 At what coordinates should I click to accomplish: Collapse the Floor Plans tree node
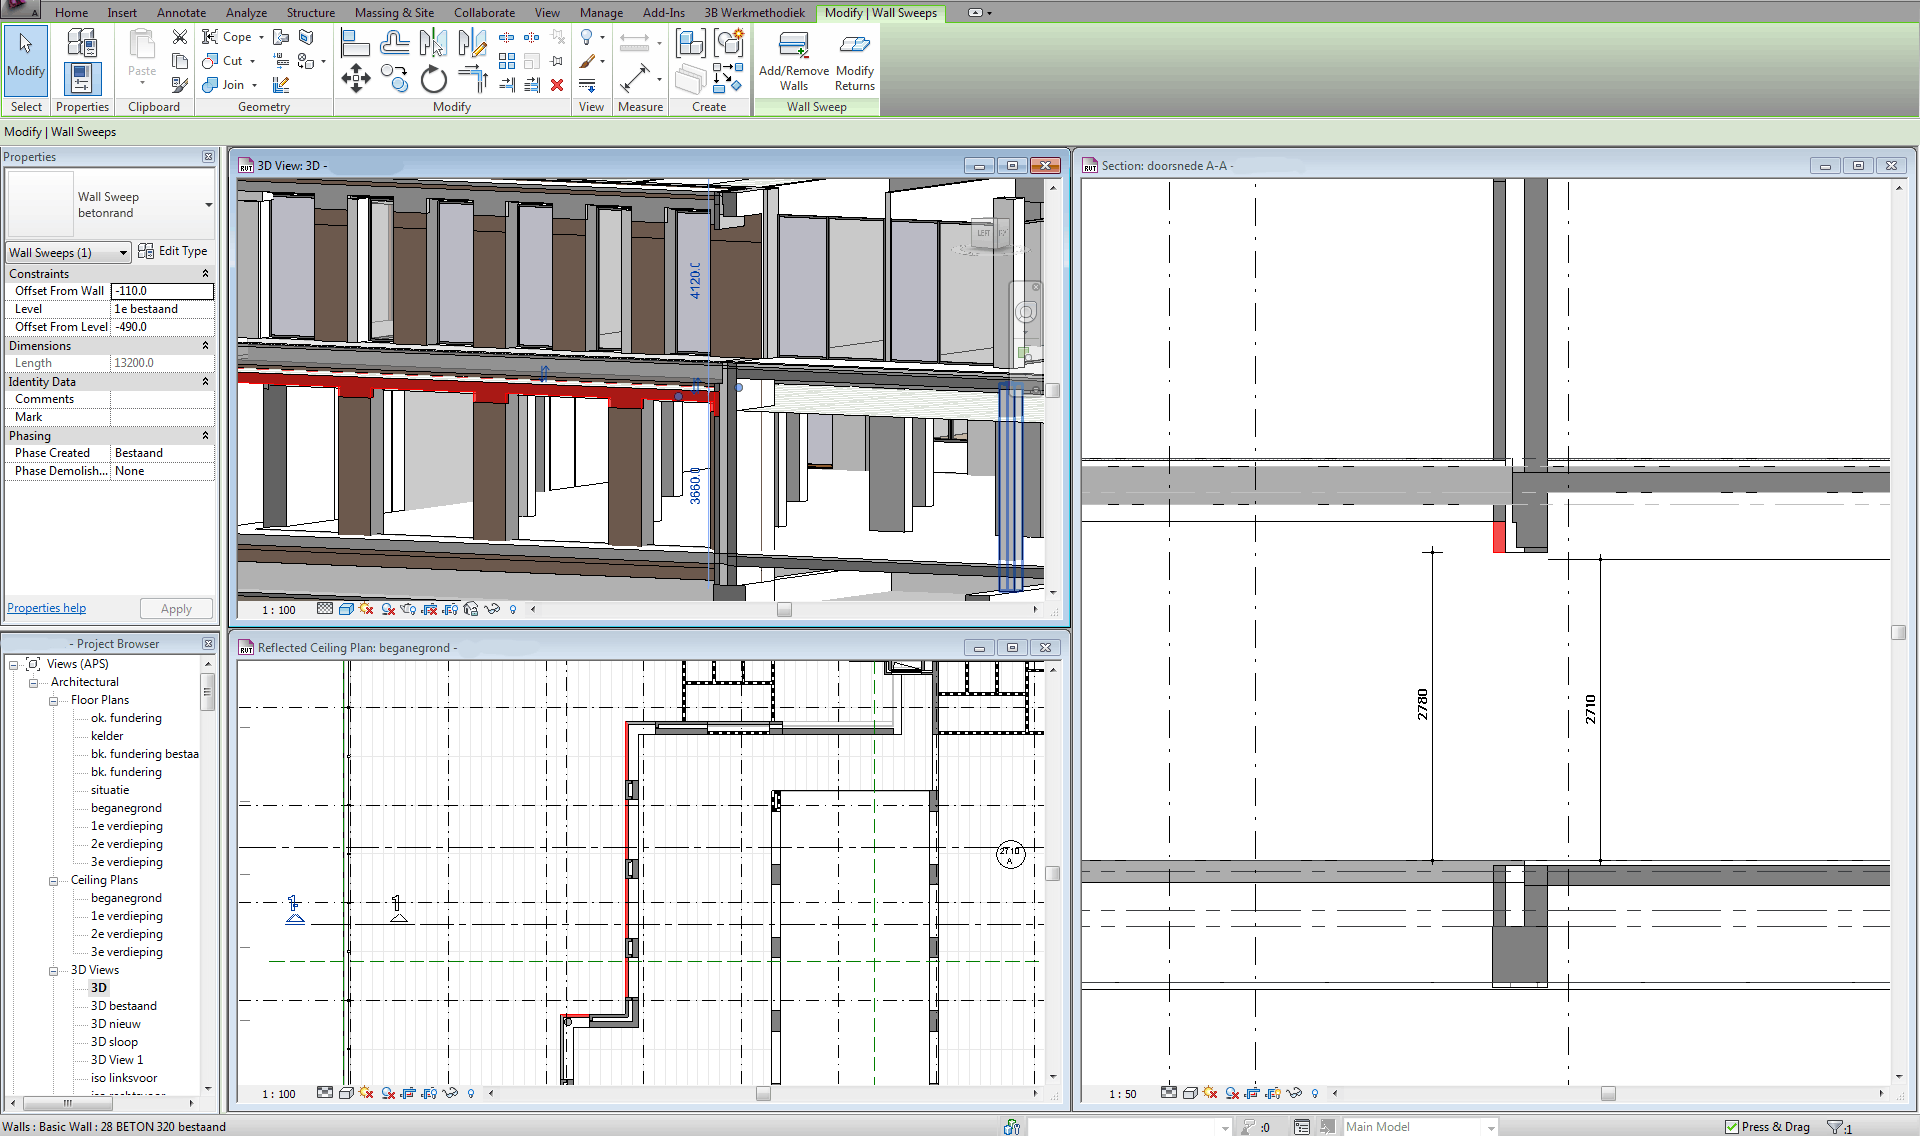pyautogui.click(x=53, y=700)
